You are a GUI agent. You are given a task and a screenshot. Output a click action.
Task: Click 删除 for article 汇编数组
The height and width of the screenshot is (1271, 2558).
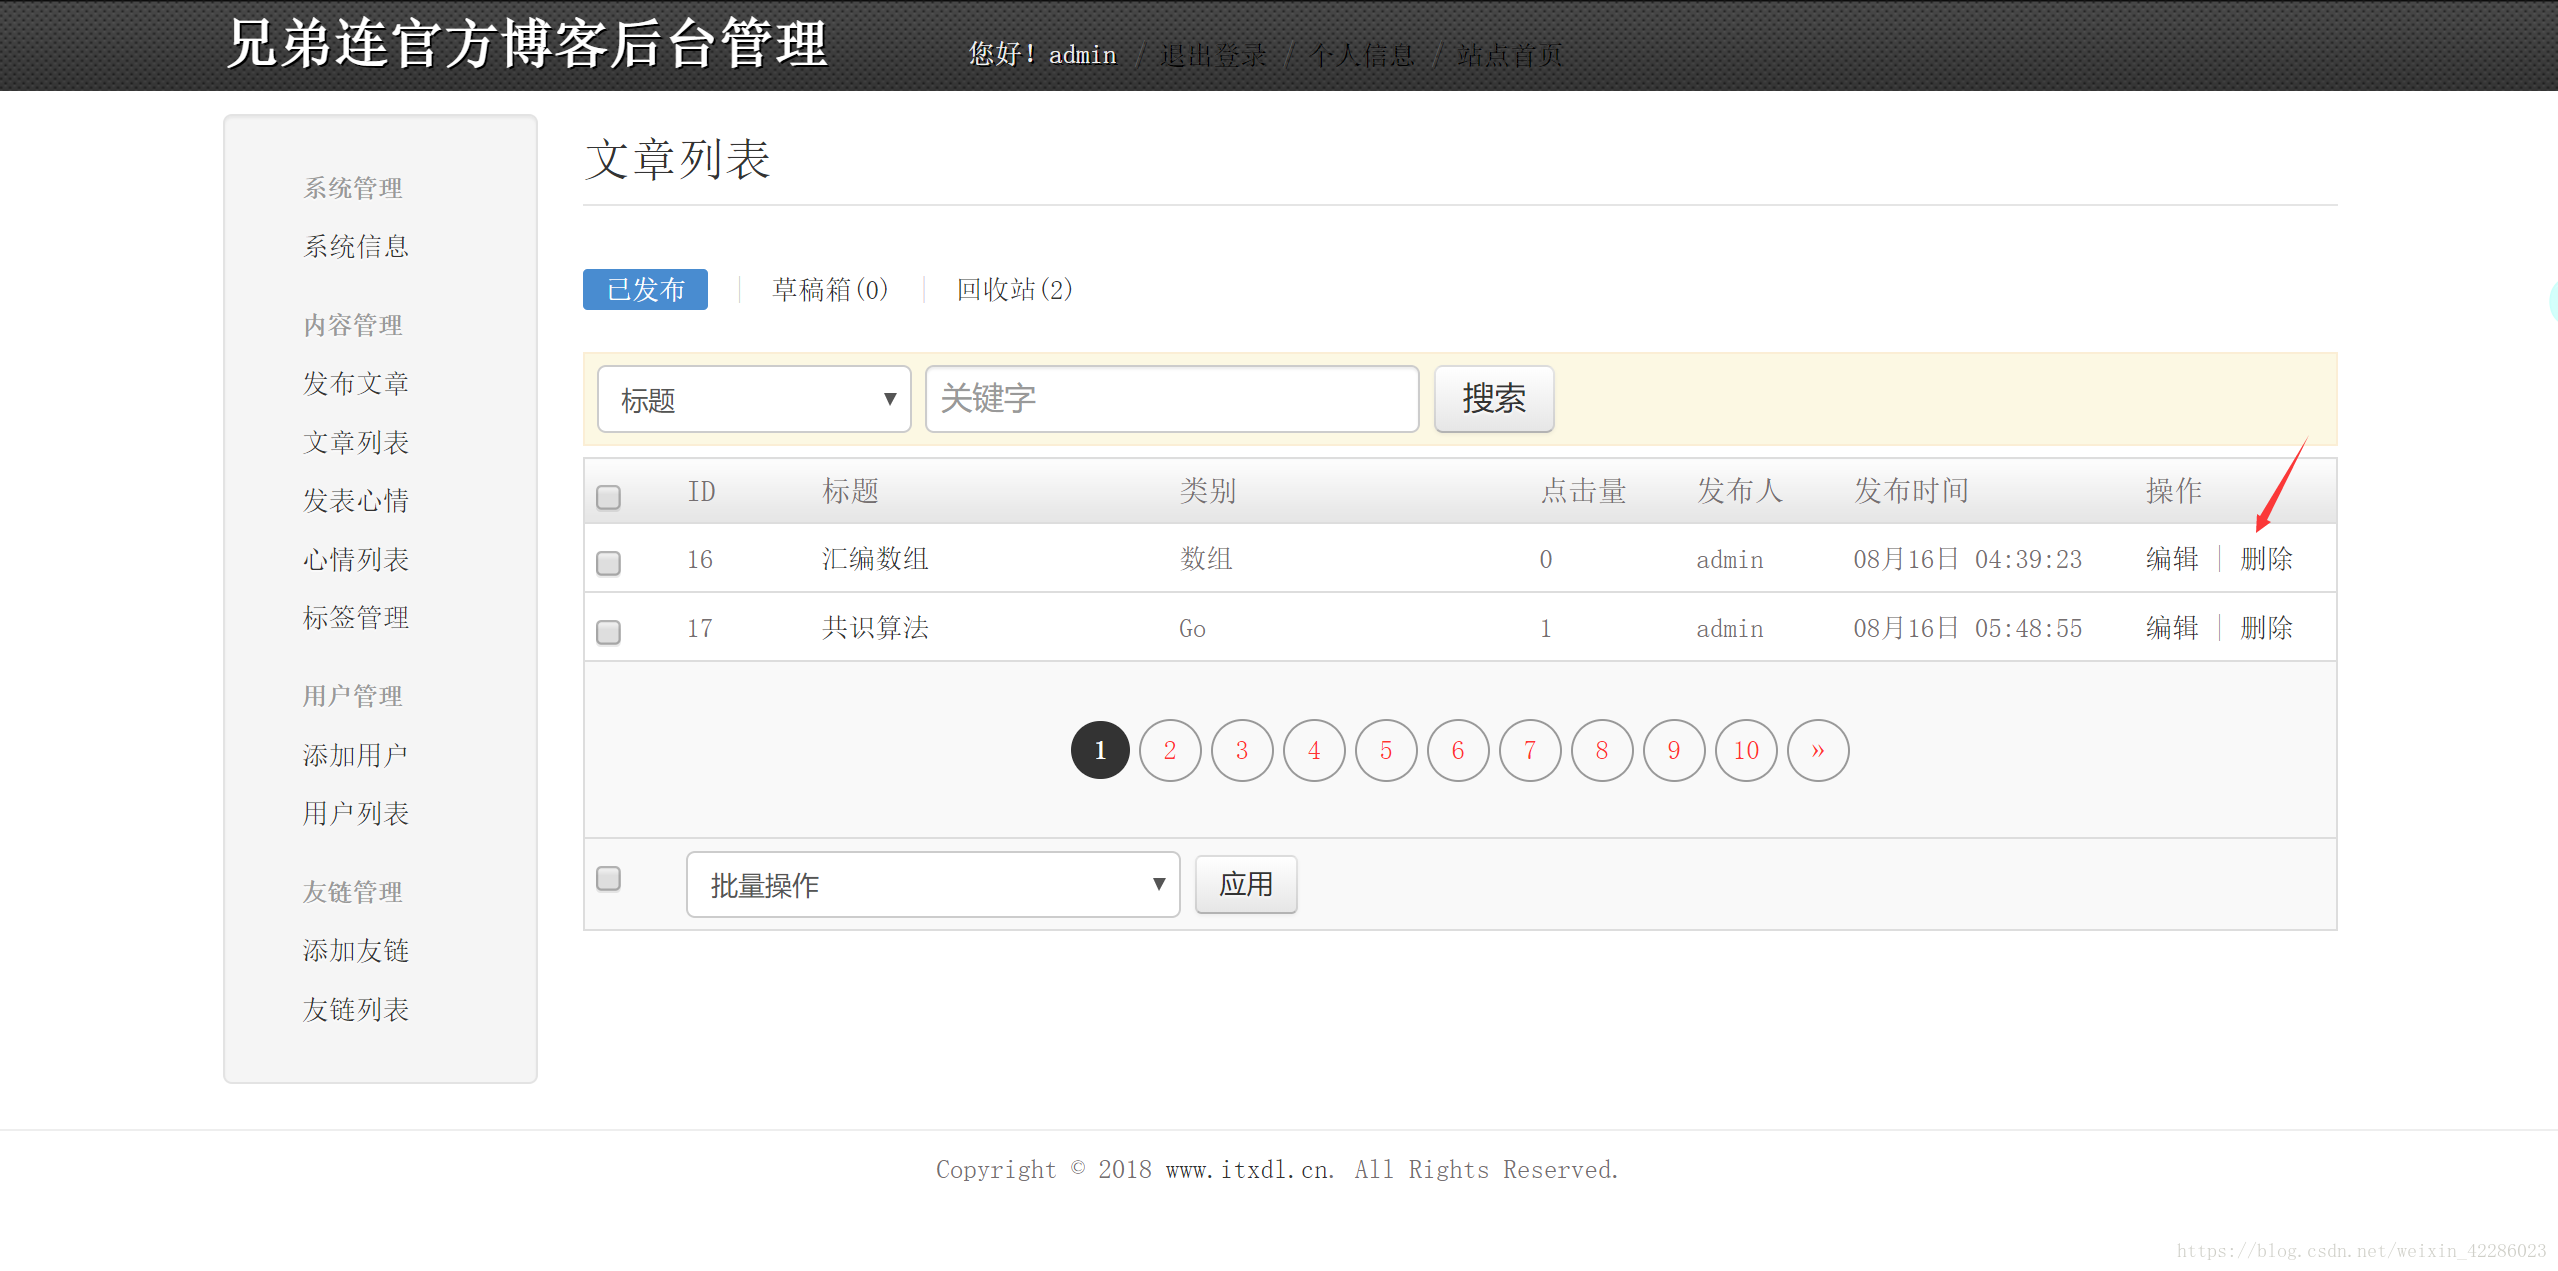pos(2266,559)
